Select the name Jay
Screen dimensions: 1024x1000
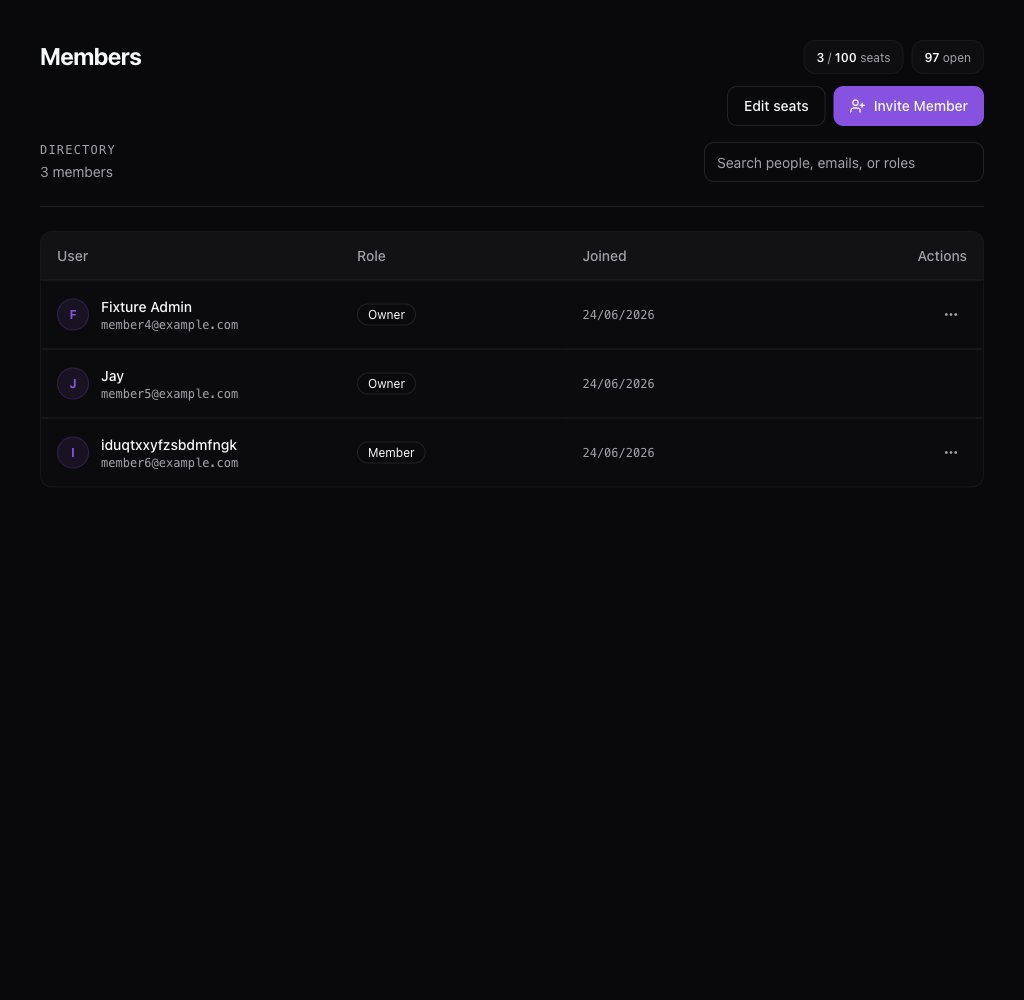(x=112, y=376)
